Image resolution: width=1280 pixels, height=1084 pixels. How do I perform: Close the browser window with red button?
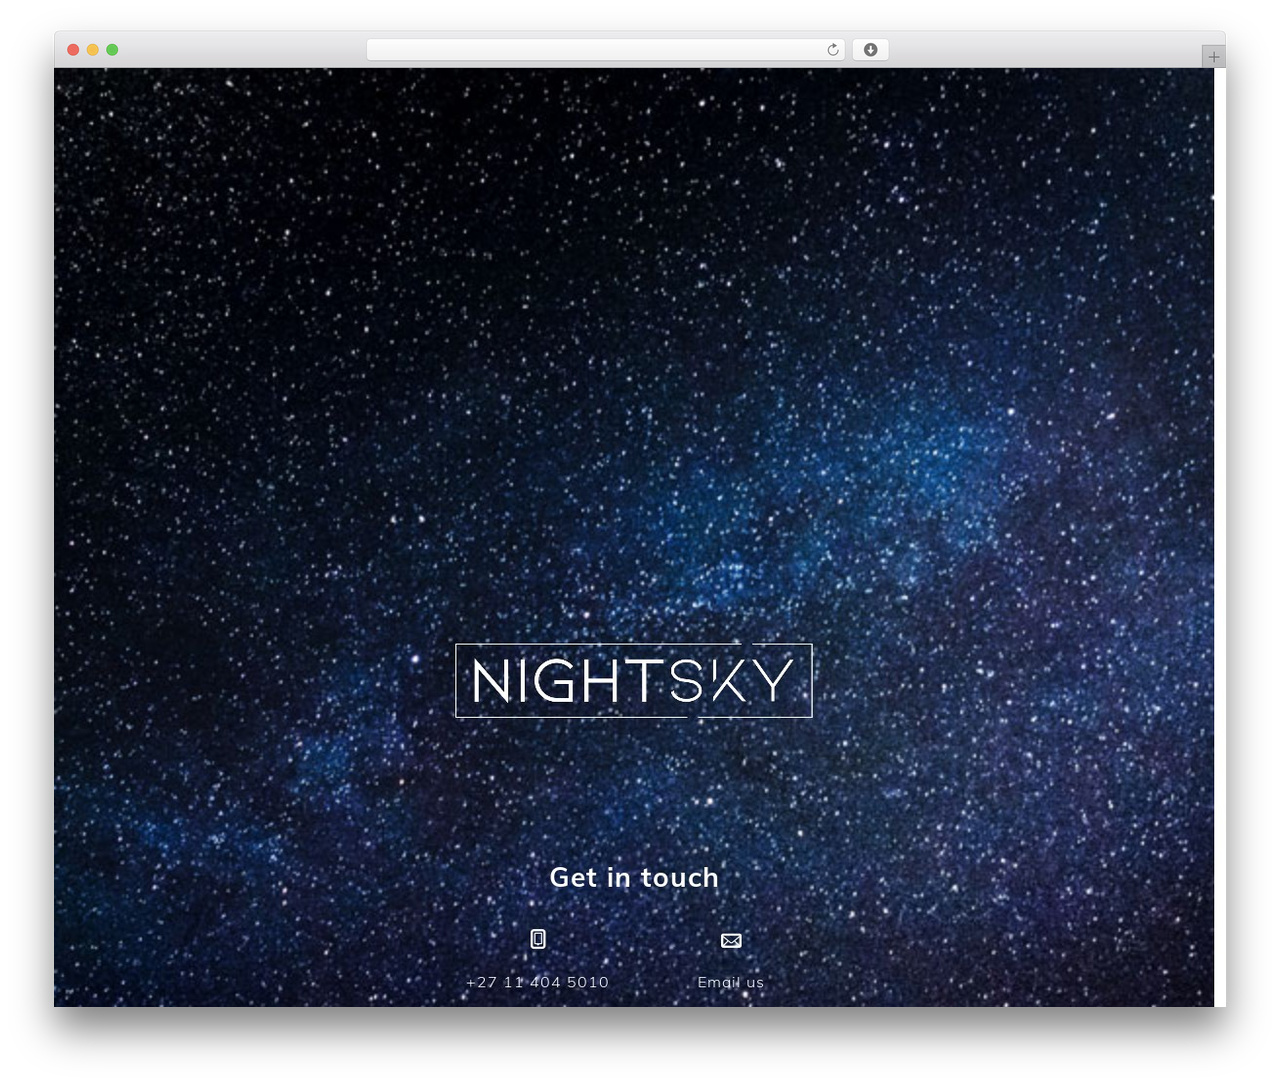(x=73, y=50)
